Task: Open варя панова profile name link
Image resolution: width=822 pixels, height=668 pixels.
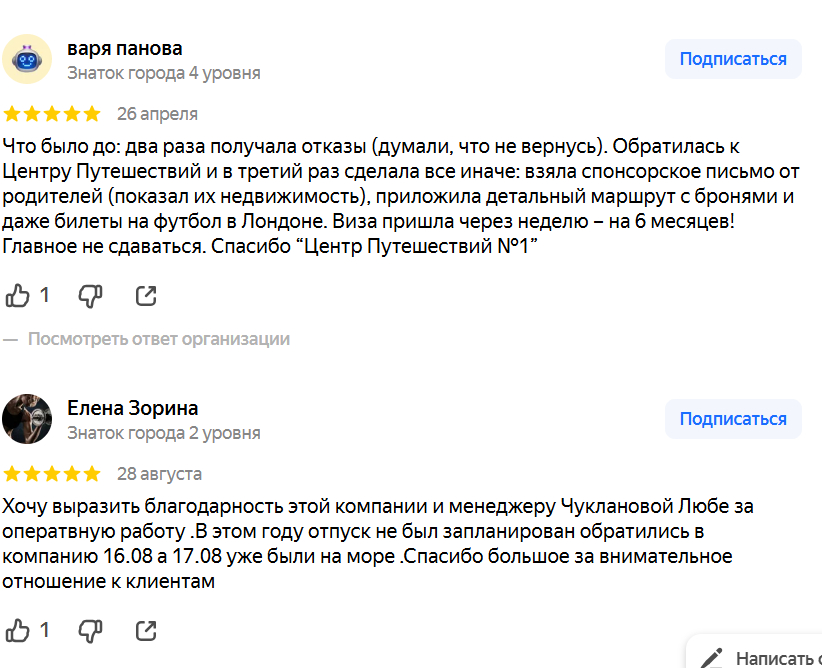Action: pos(124,48)
